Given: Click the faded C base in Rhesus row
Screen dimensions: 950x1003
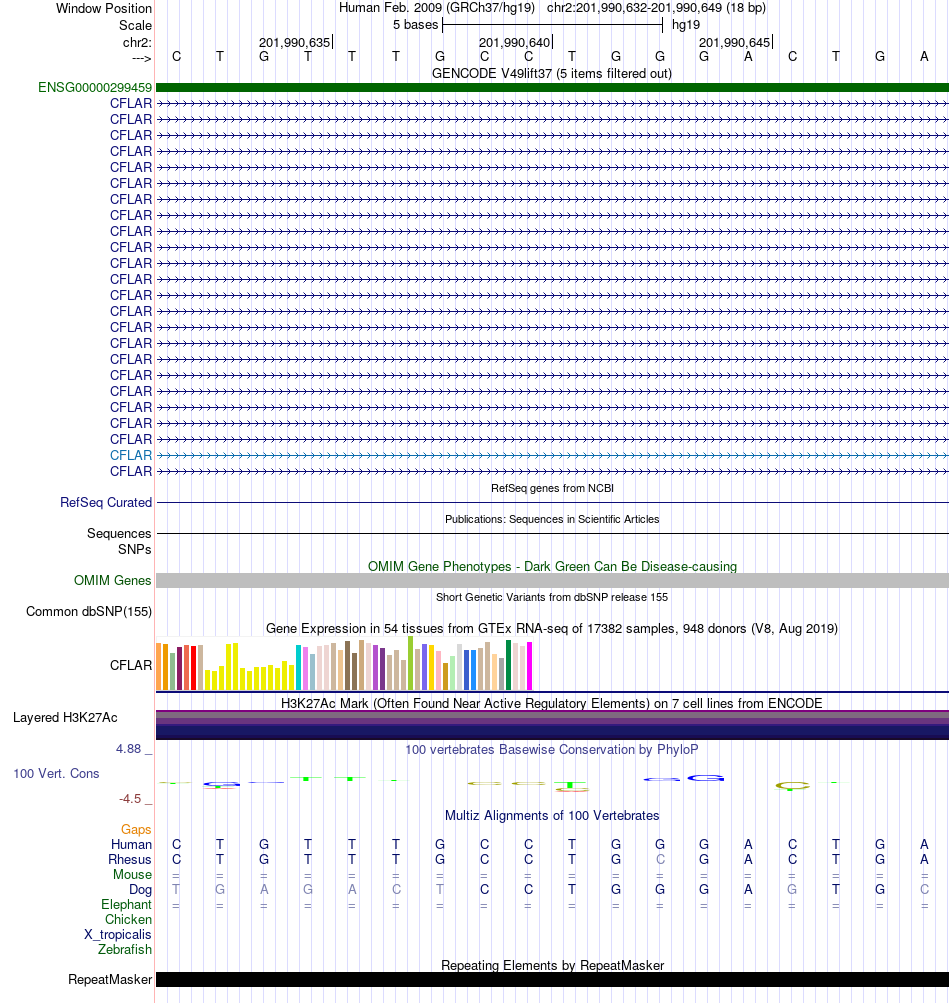Looking at the screenshot, I should (x=660, y=860).
